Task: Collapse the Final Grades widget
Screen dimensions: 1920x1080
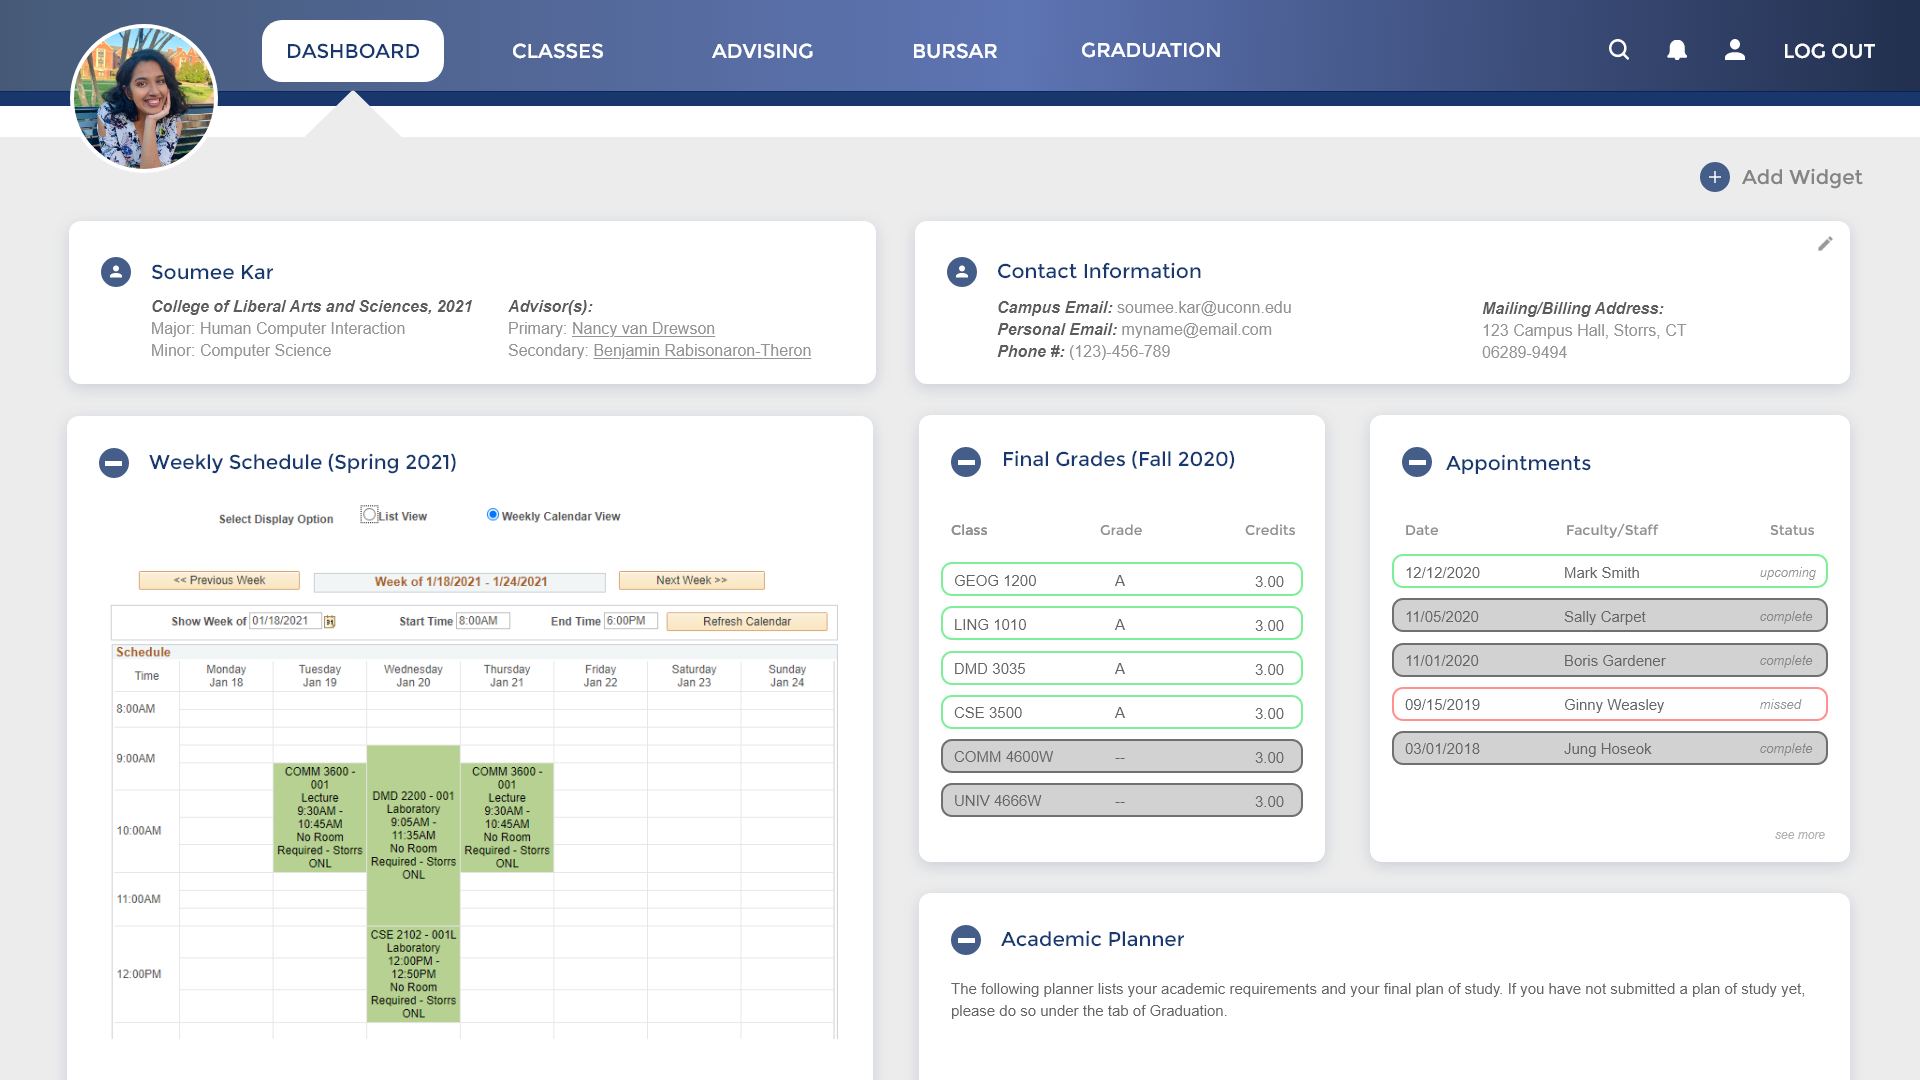Action: 966,461
